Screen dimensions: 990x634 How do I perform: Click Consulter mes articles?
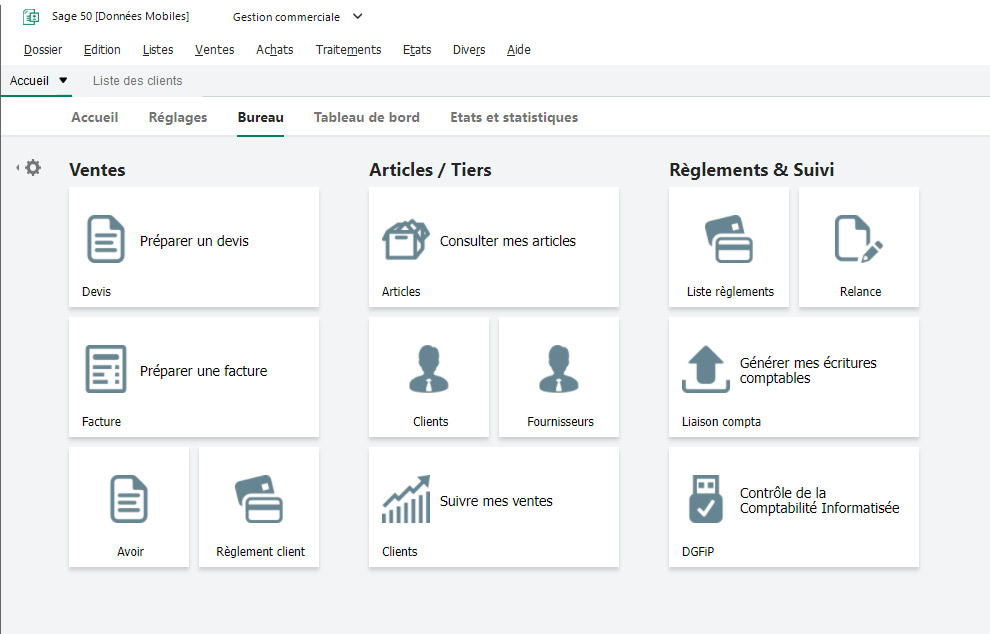coord(508,241)
